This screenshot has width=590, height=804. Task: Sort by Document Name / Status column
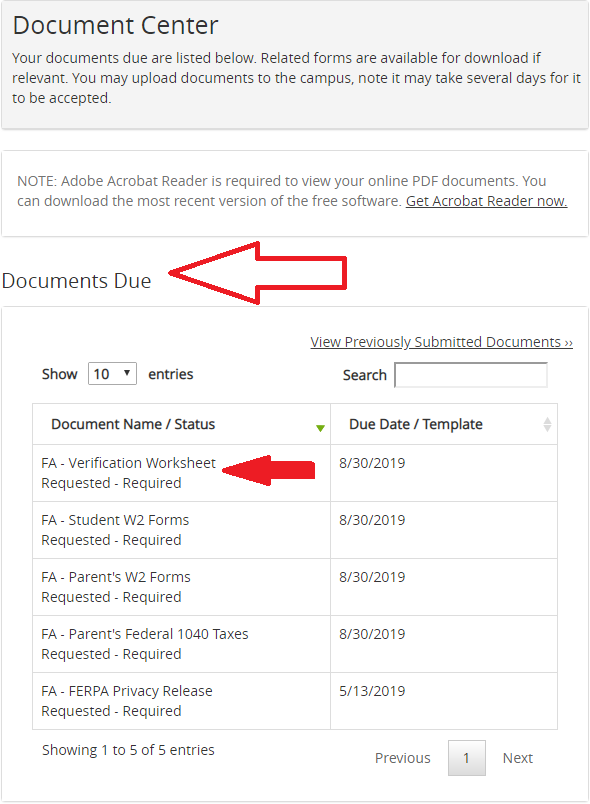tap(133, 424)
